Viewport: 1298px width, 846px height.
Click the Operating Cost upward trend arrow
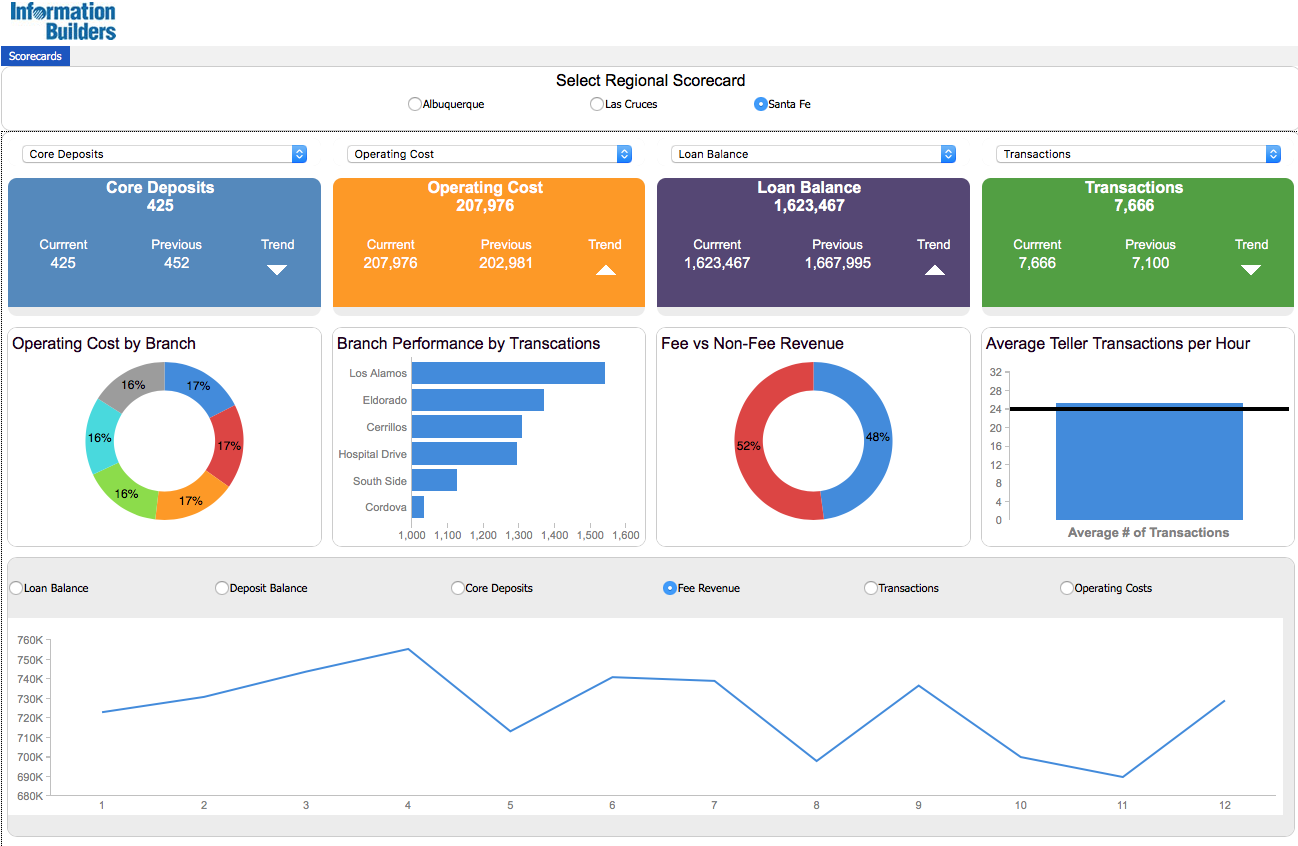coord(605,269)
